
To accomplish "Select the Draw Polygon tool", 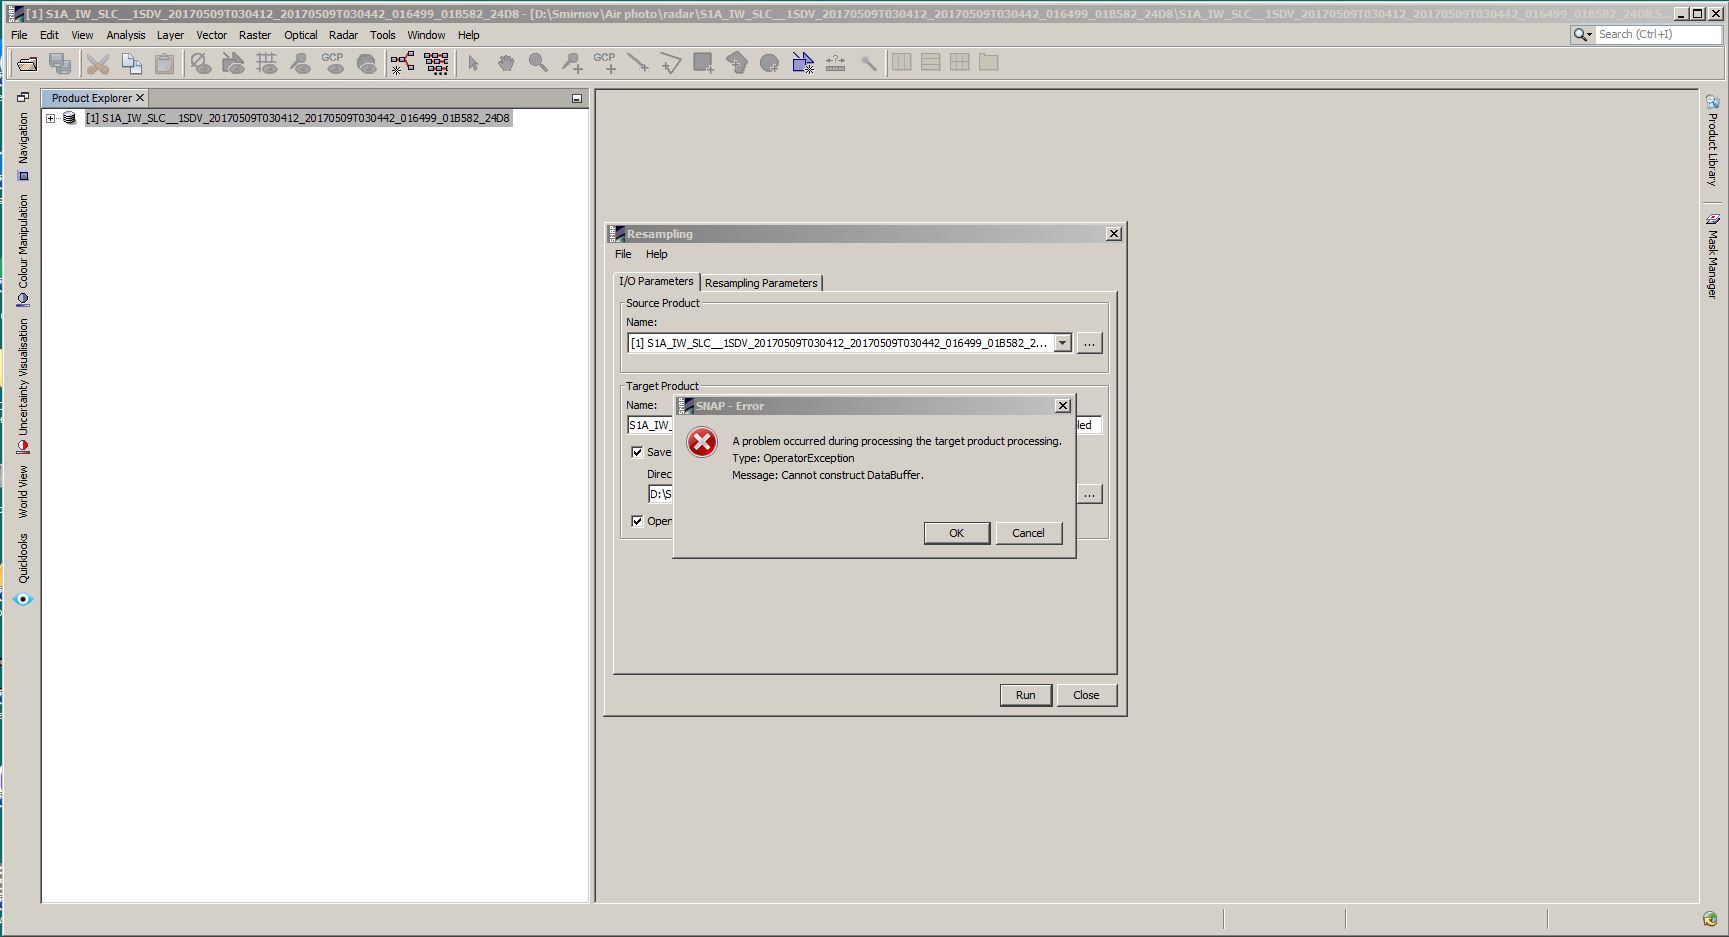I will pyautogui.click(x=737, y=63).
